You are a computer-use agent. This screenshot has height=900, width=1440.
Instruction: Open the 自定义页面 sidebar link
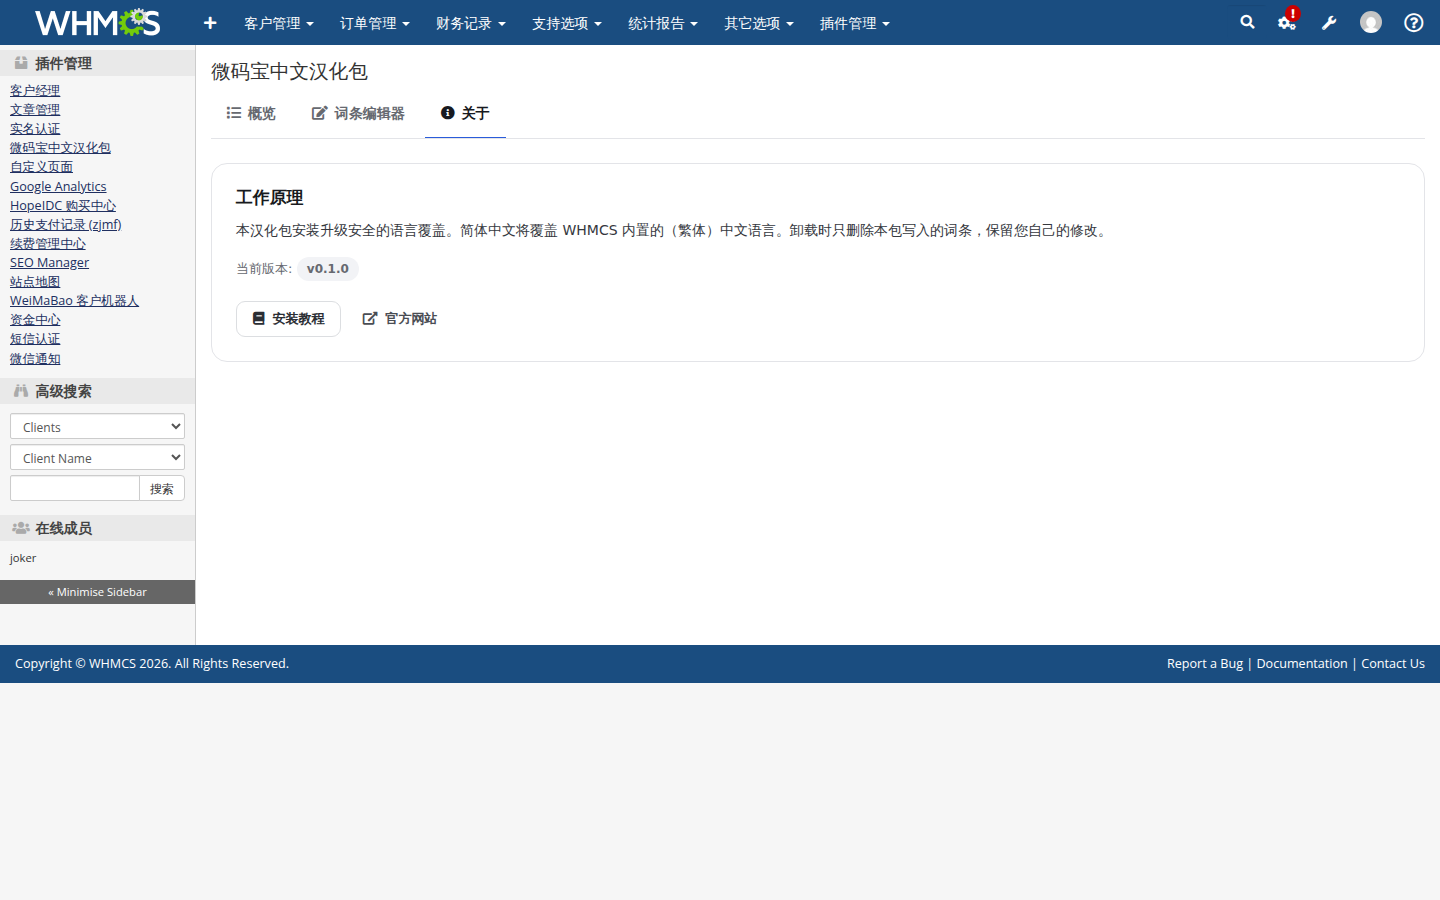click(x=41, y=166)
